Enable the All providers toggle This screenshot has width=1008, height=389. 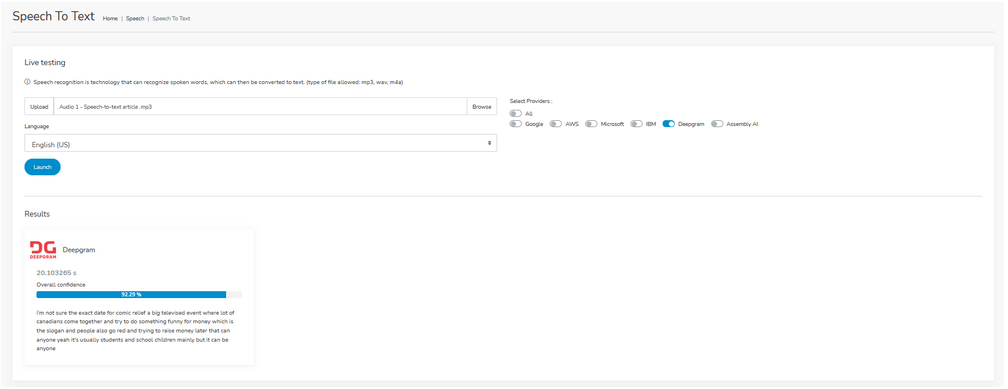tap(516, 113)
